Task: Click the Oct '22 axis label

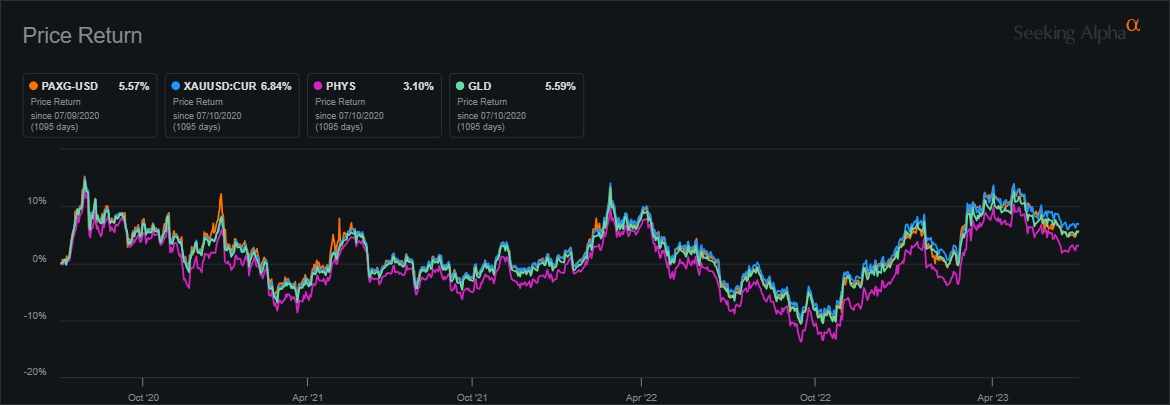Action: coord(816,398)
